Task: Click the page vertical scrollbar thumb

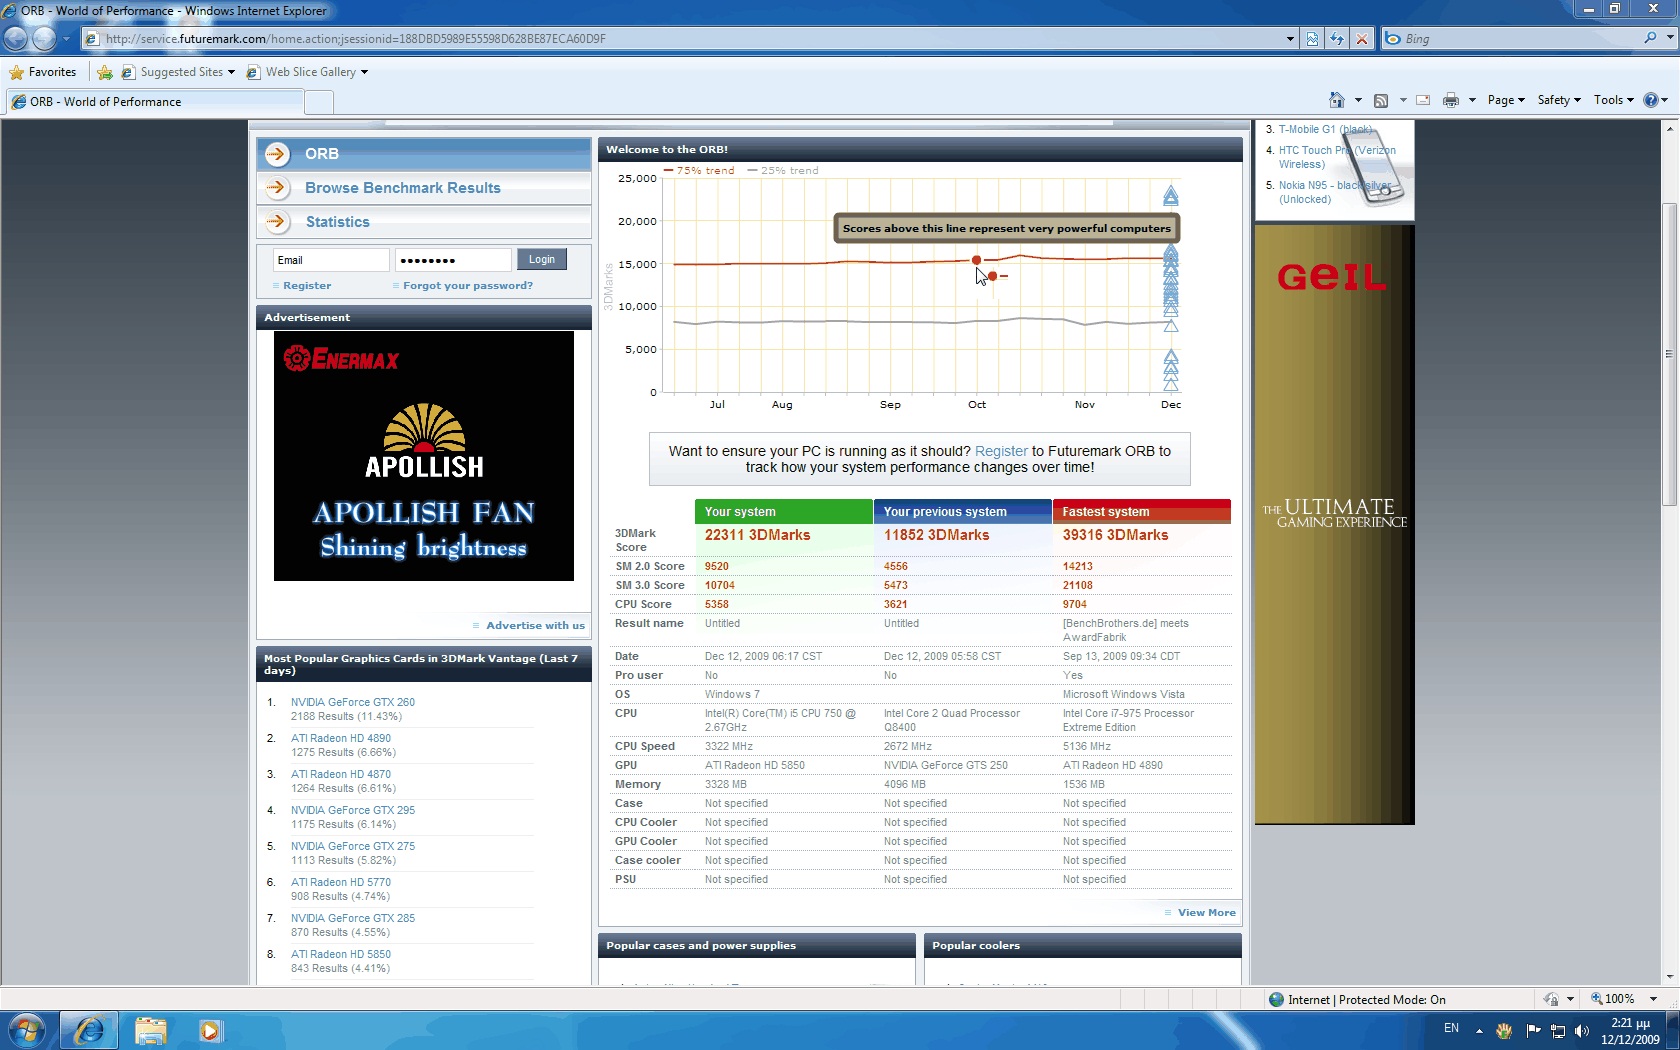Action: (1669, 355)
